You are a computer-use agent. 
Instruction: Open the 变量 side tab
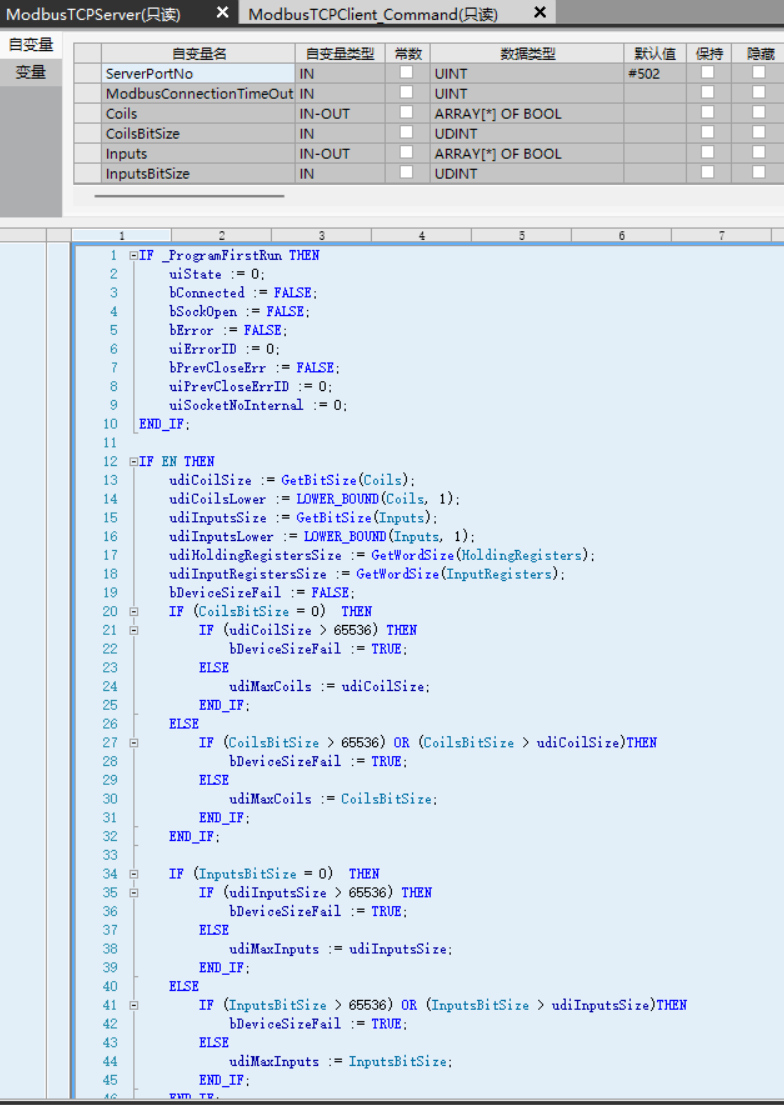tap(30, 72)
